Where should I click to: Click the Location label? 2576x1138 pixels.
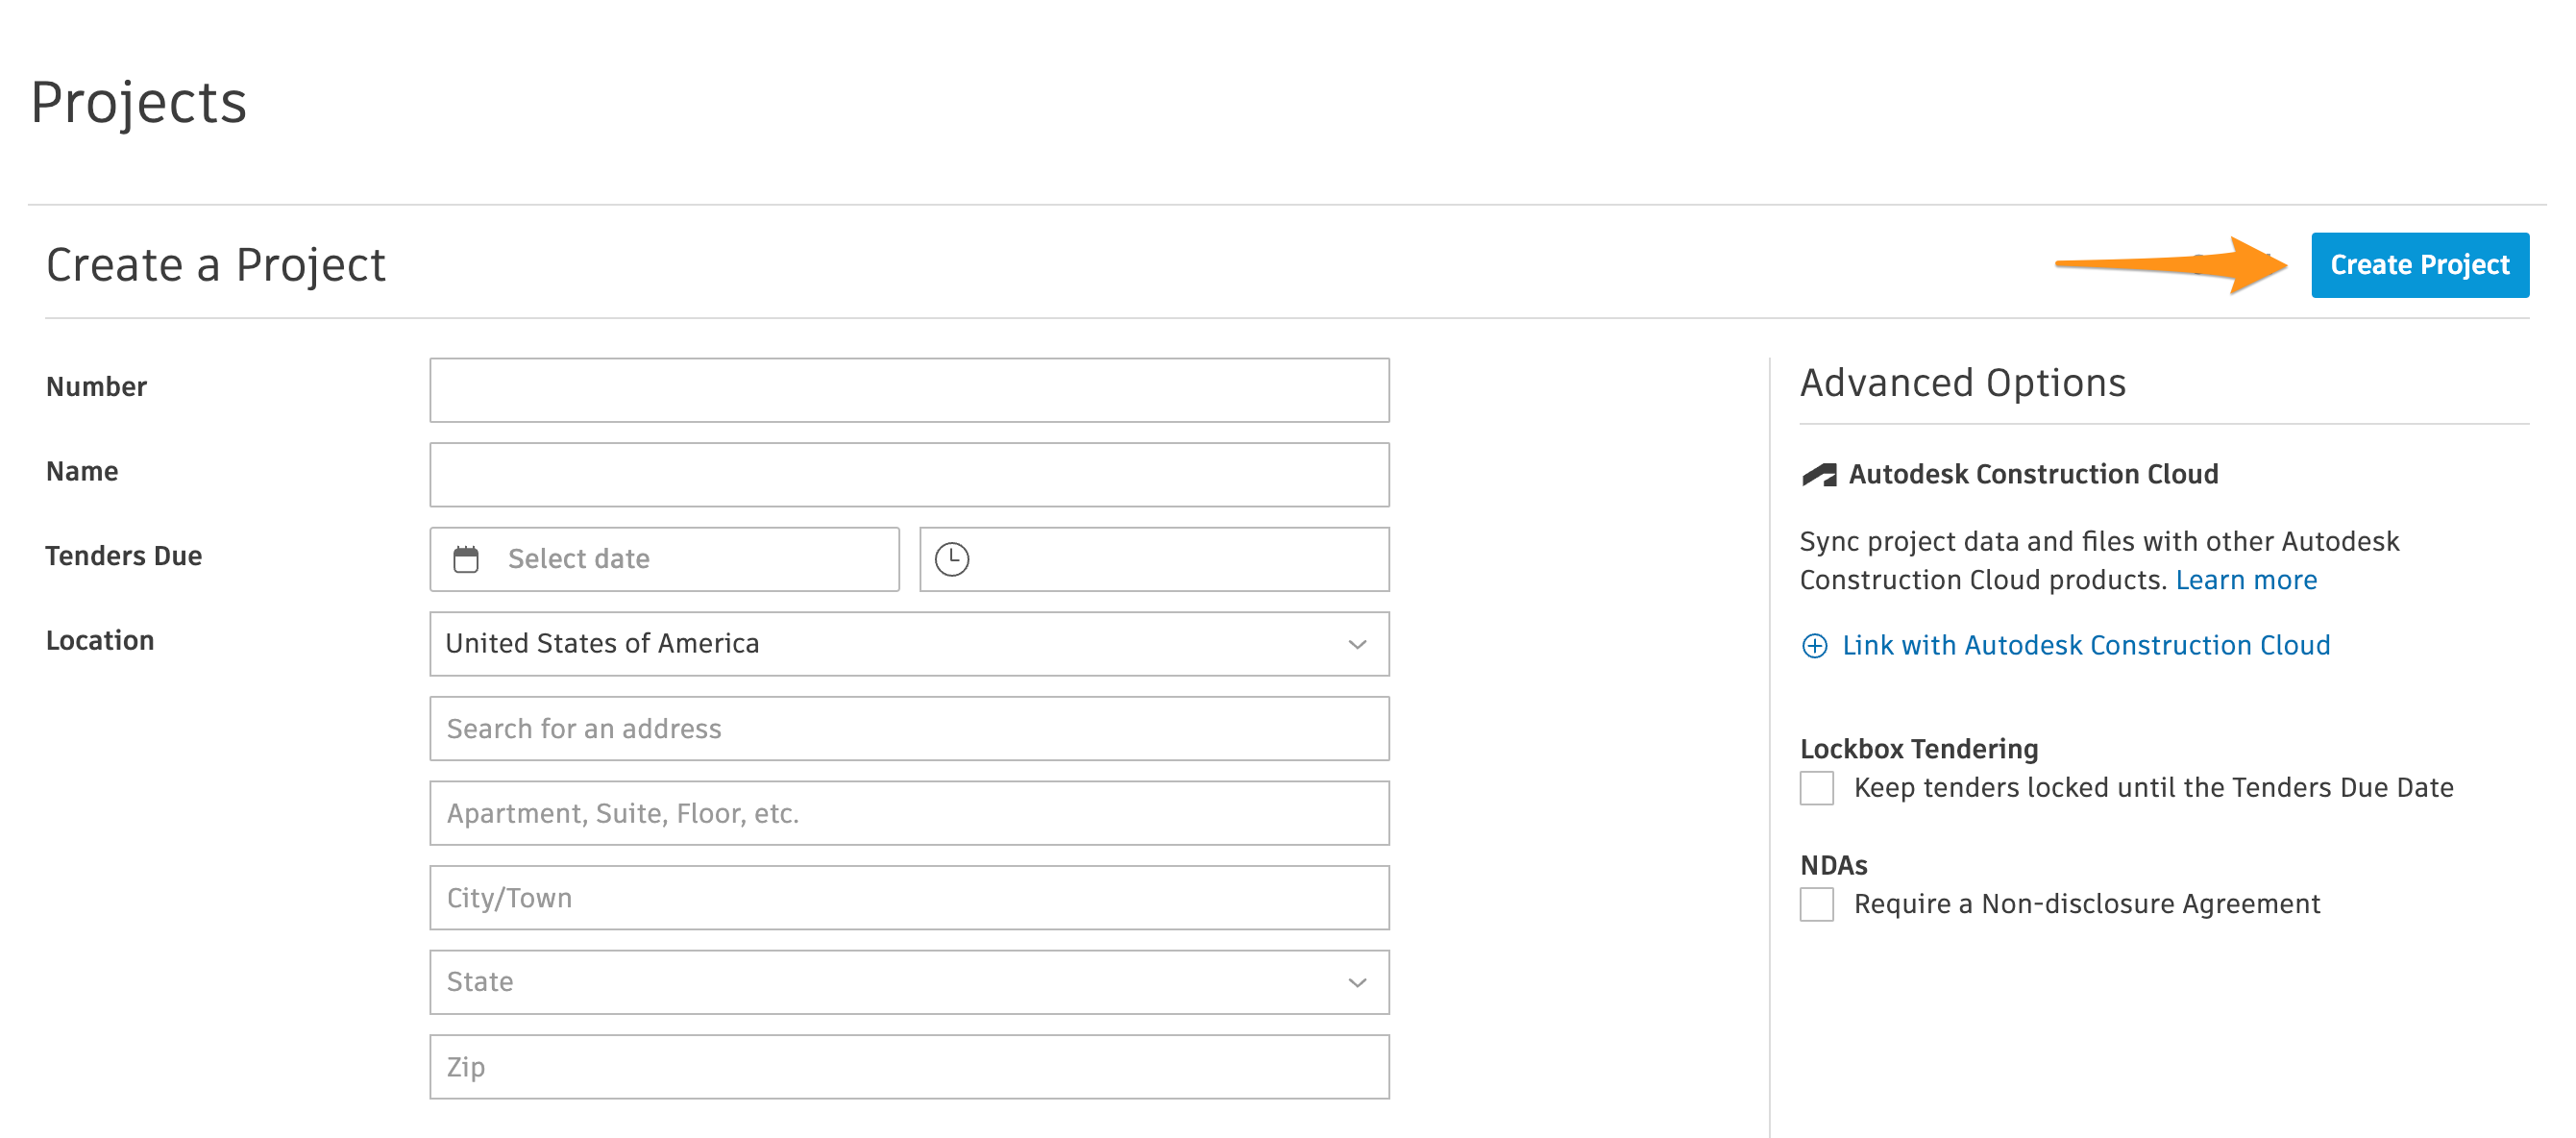click(x=100, y=641)
